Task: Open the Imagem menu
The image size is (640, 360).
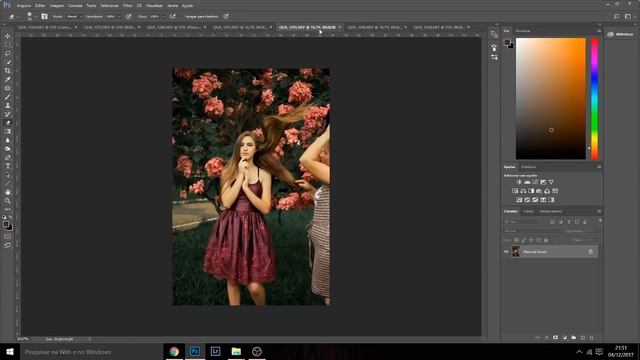Action: click(x=57, y=6)
